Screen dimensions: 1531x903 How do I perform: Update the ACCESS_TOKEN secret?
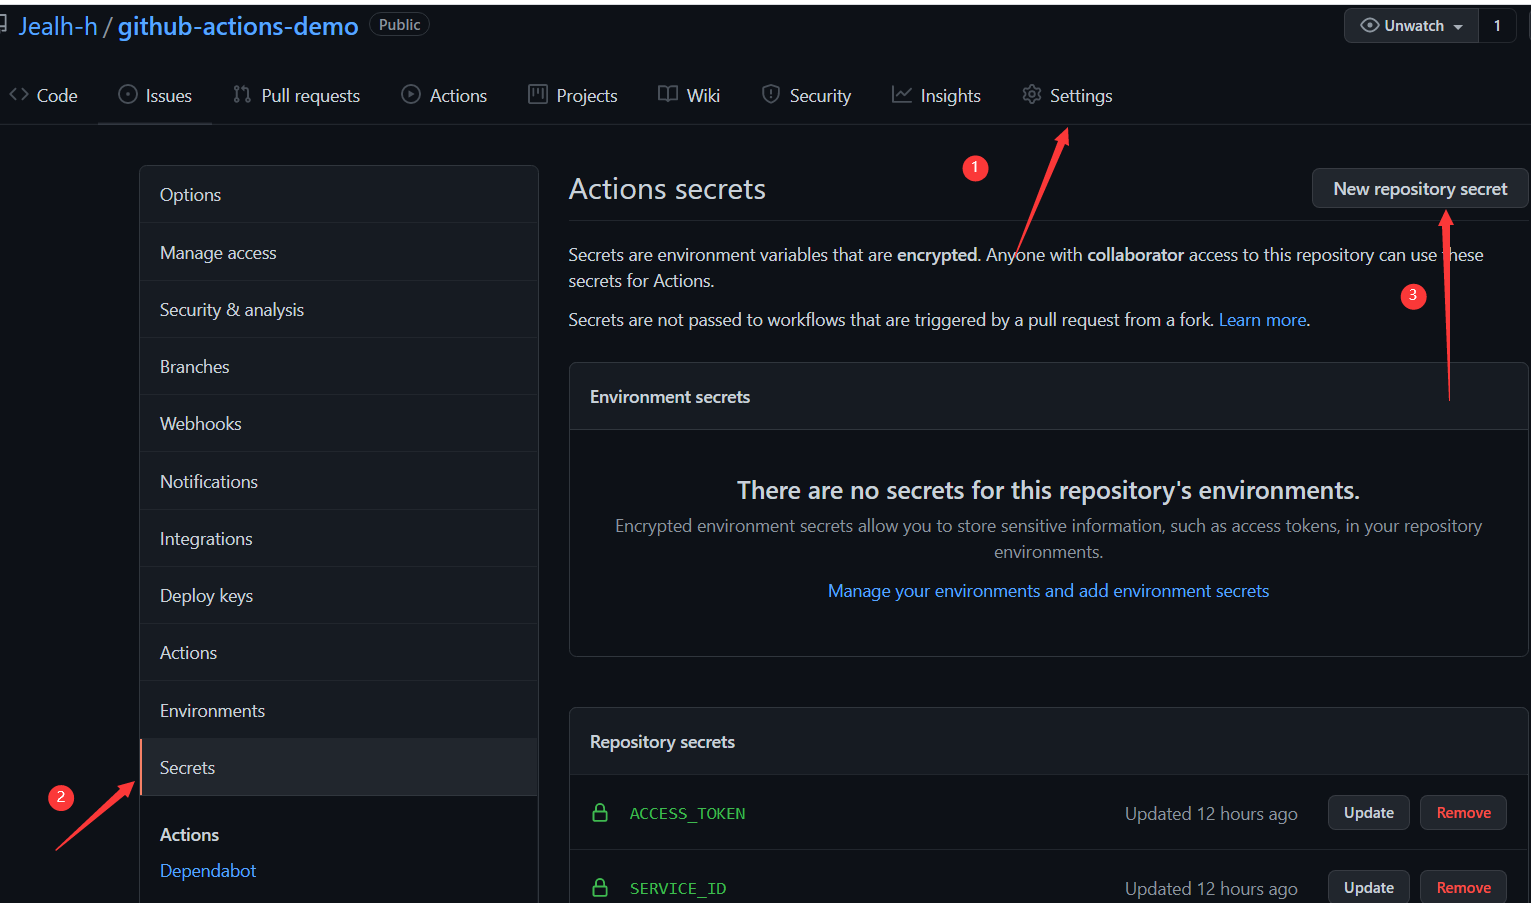1369,812
